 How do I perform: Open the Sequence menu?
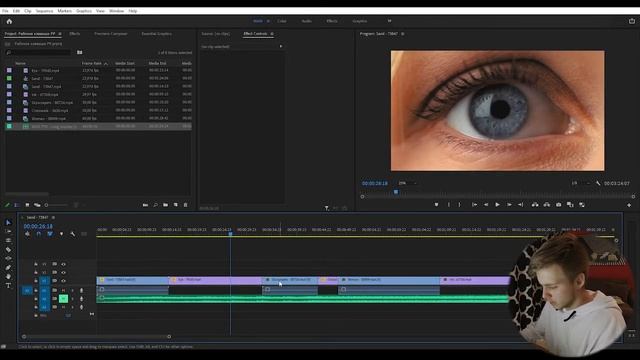coord(44,11)
